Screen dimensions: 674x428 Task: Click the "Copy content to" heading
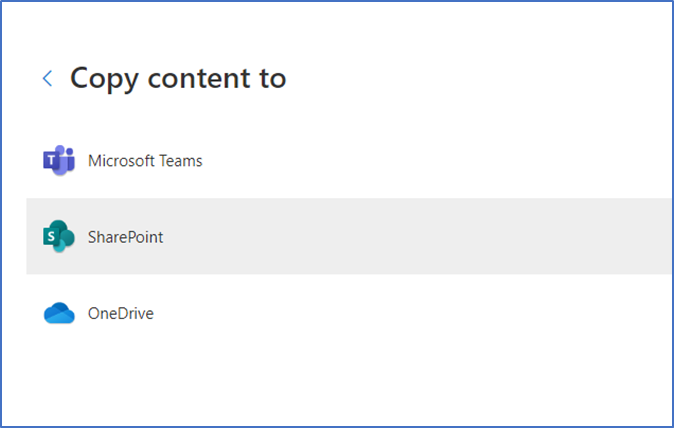click(x=178, y=79)
